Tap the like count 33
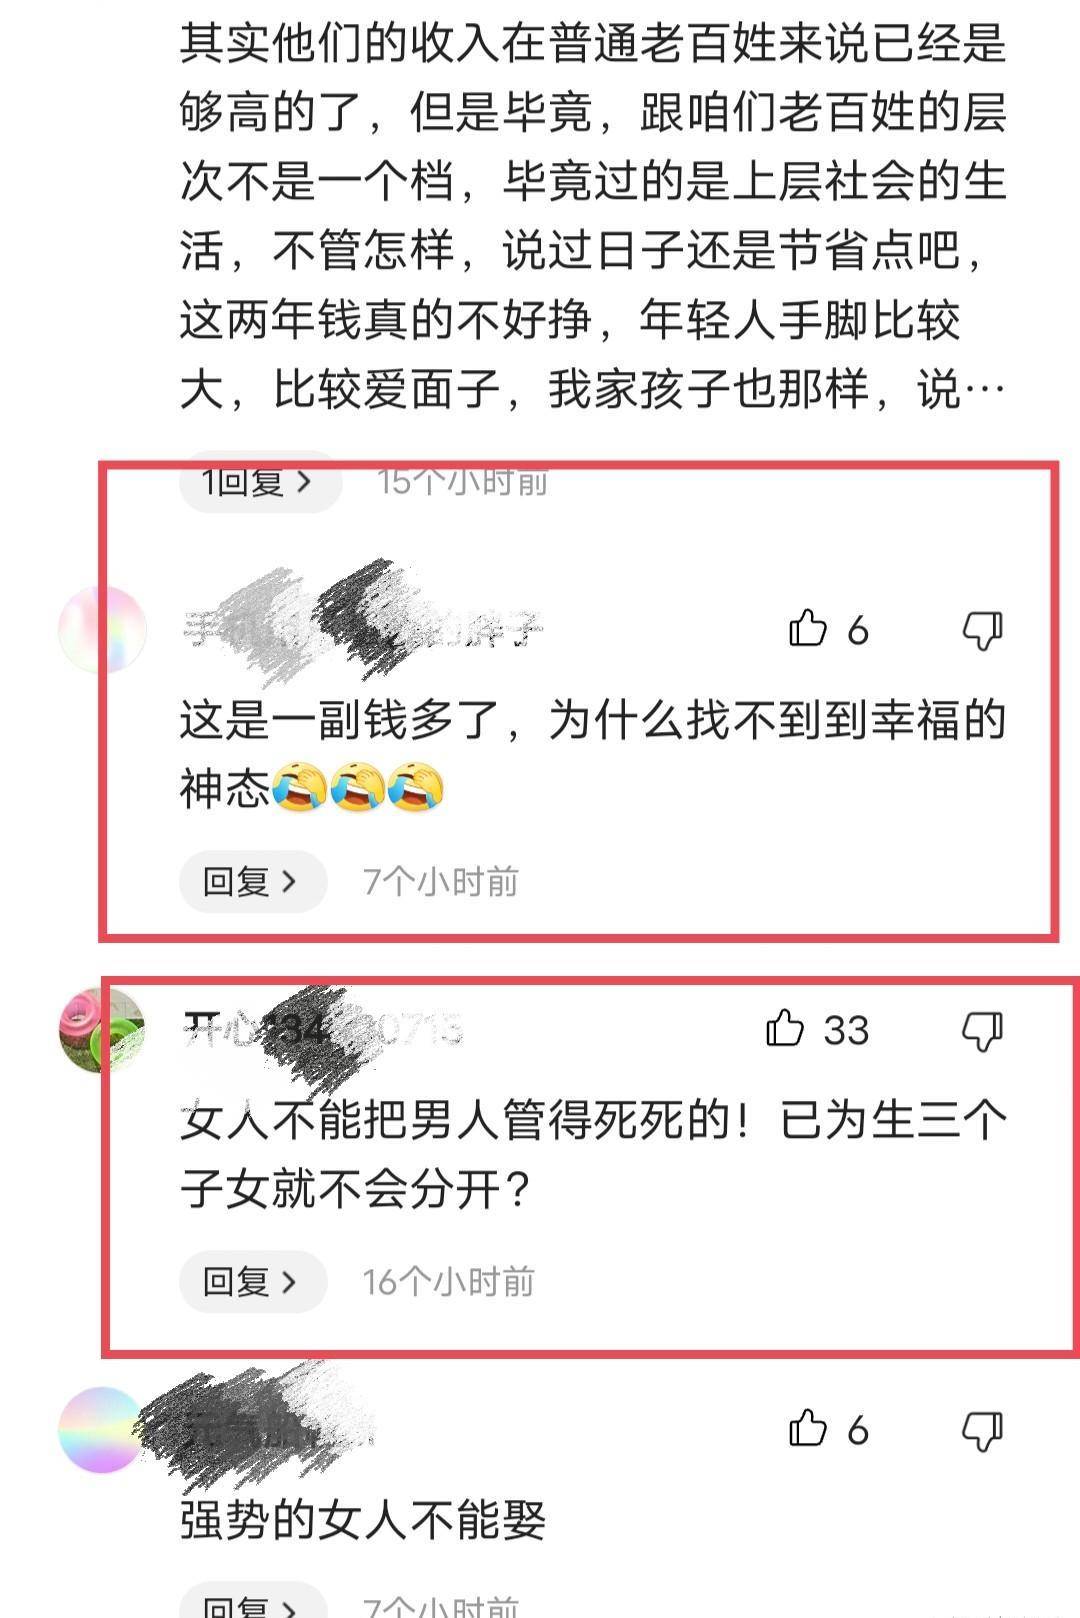Image resolution: width=1080 pixels, height=1618 pixels. [x=846, y=1030]
